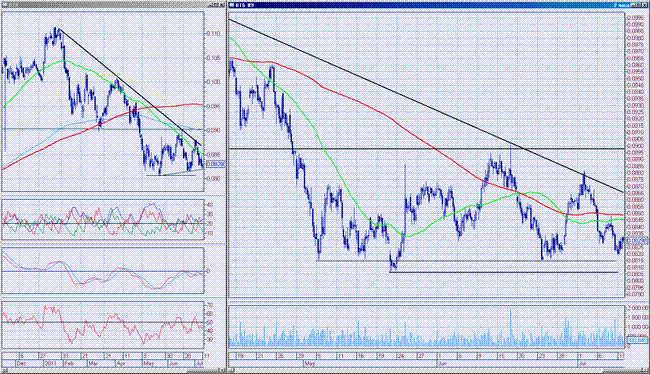Click the May label on right chart timeline
The height and width of the screenshot is (374, 650).
pyautogui.click(x=309, y=363)
